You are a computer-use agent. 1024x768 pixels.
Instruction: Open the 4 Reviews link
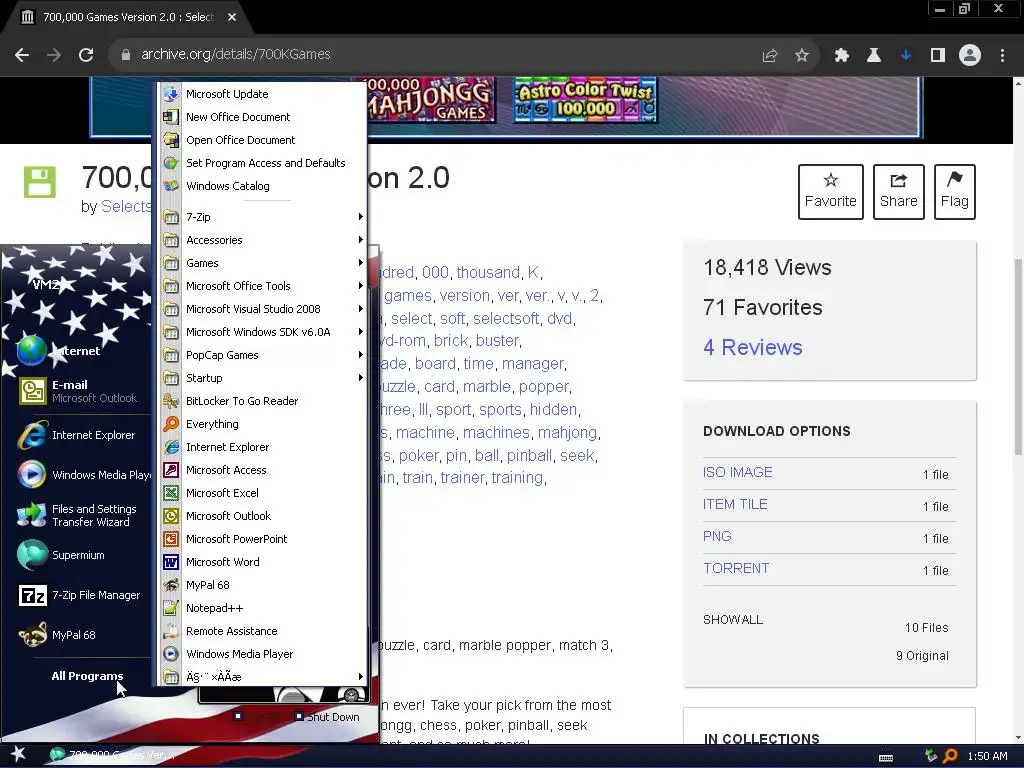pos(752,347)
